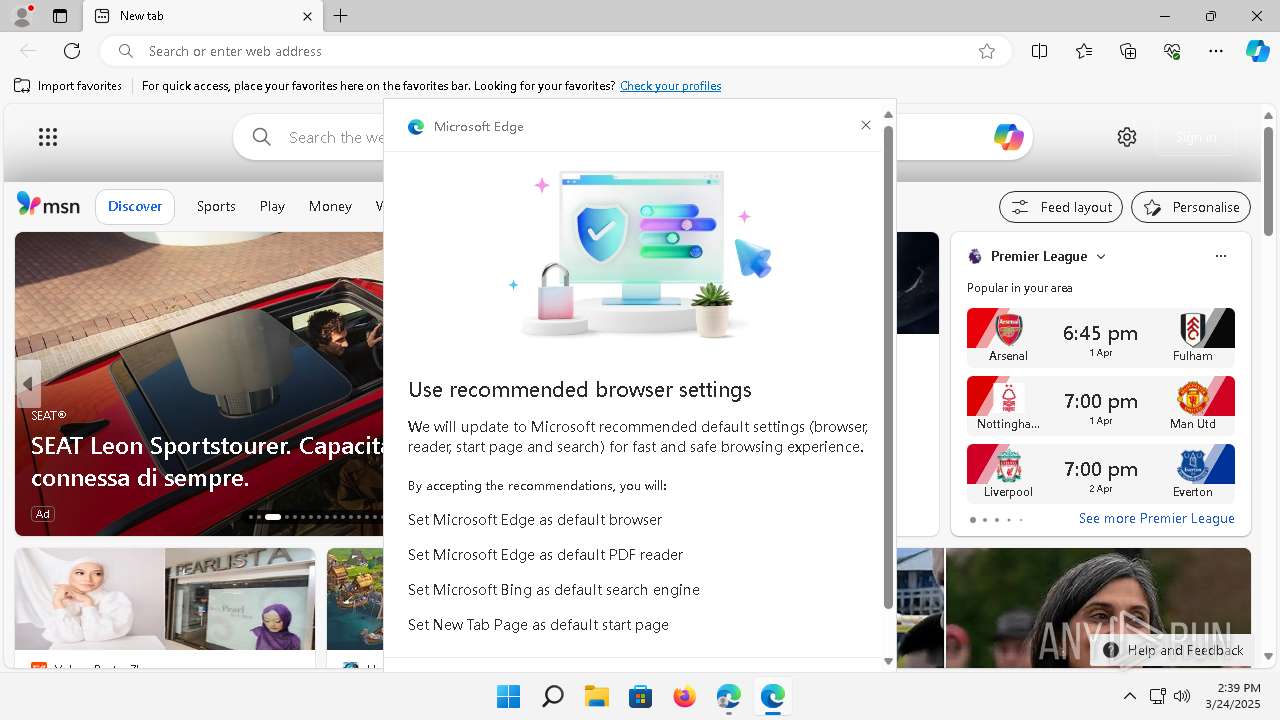Open the tab actions menu icon
The image size is (1280, 720).
point(60,16)
